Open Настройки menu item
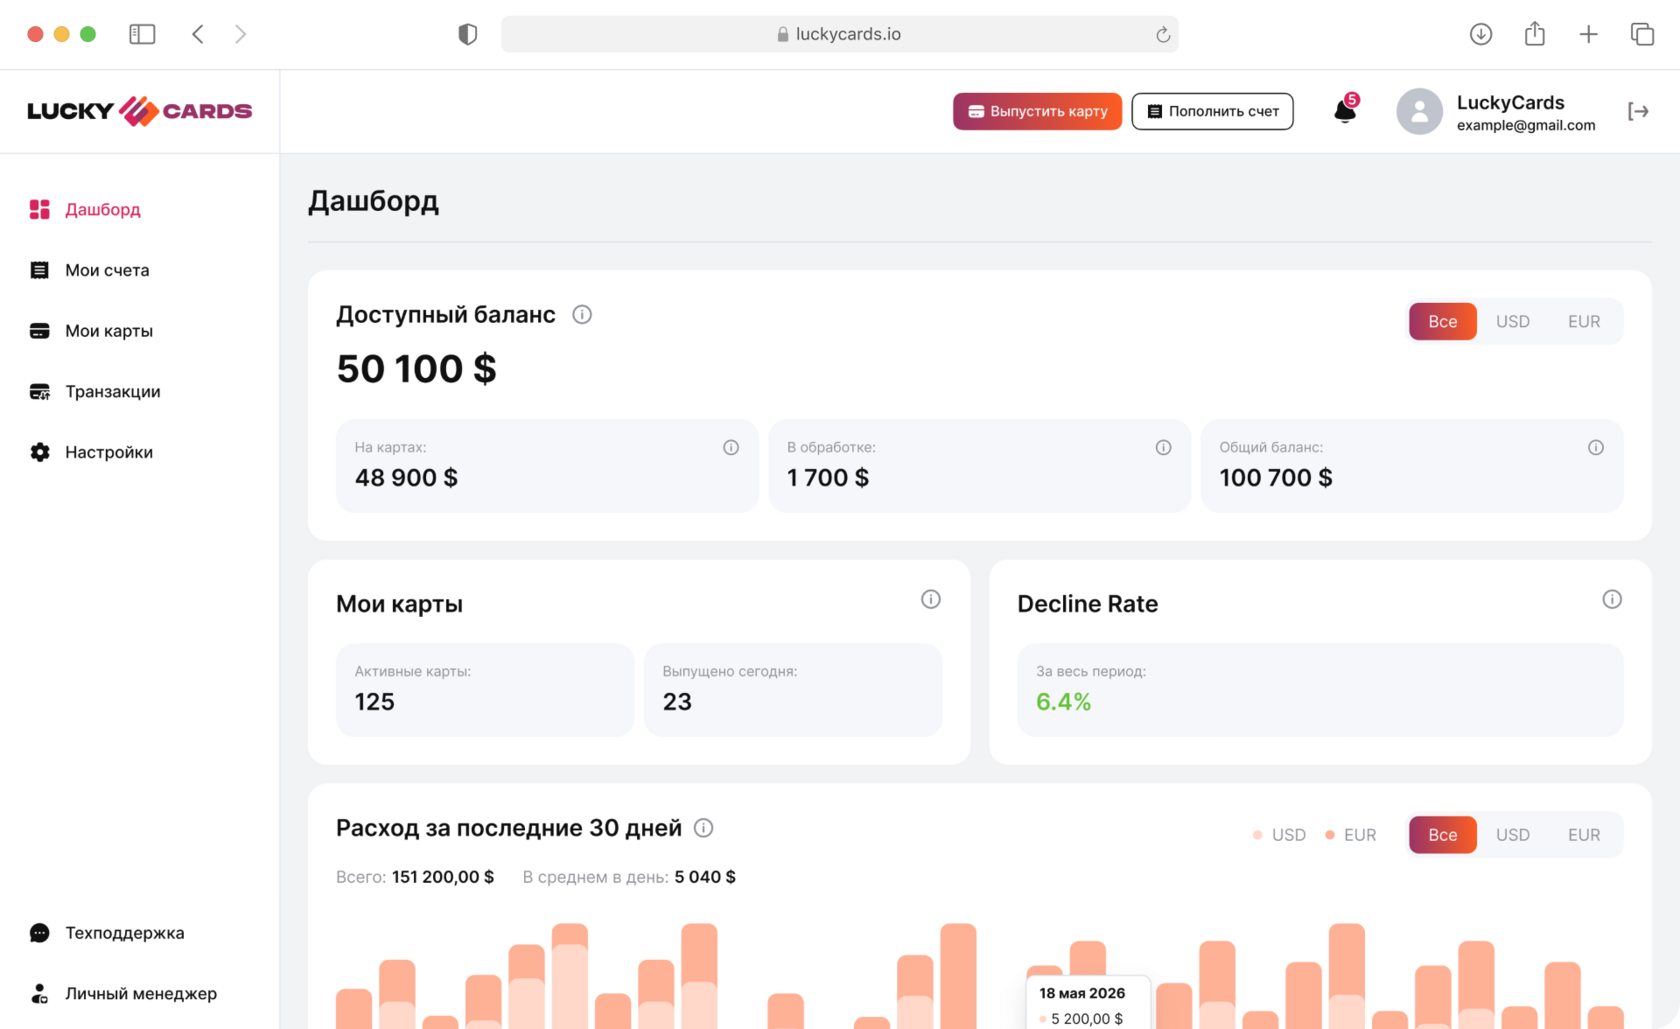 (x=109, y=452)
